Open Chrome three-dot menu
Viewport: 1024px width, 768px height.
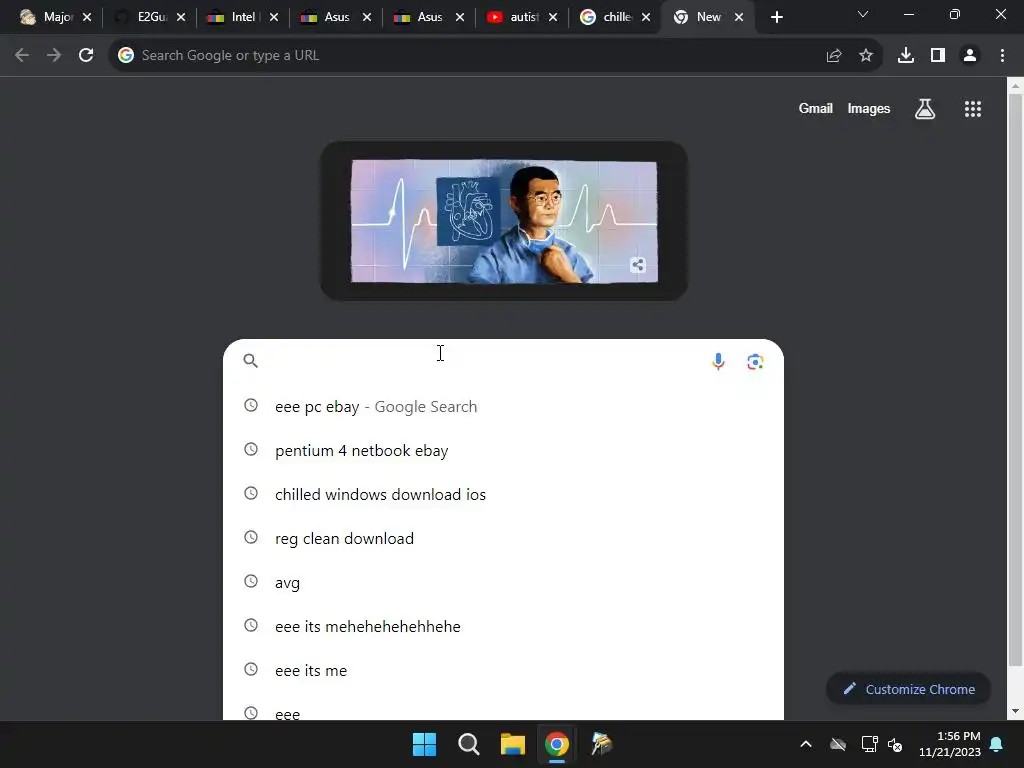click(x=1002, y=56)
